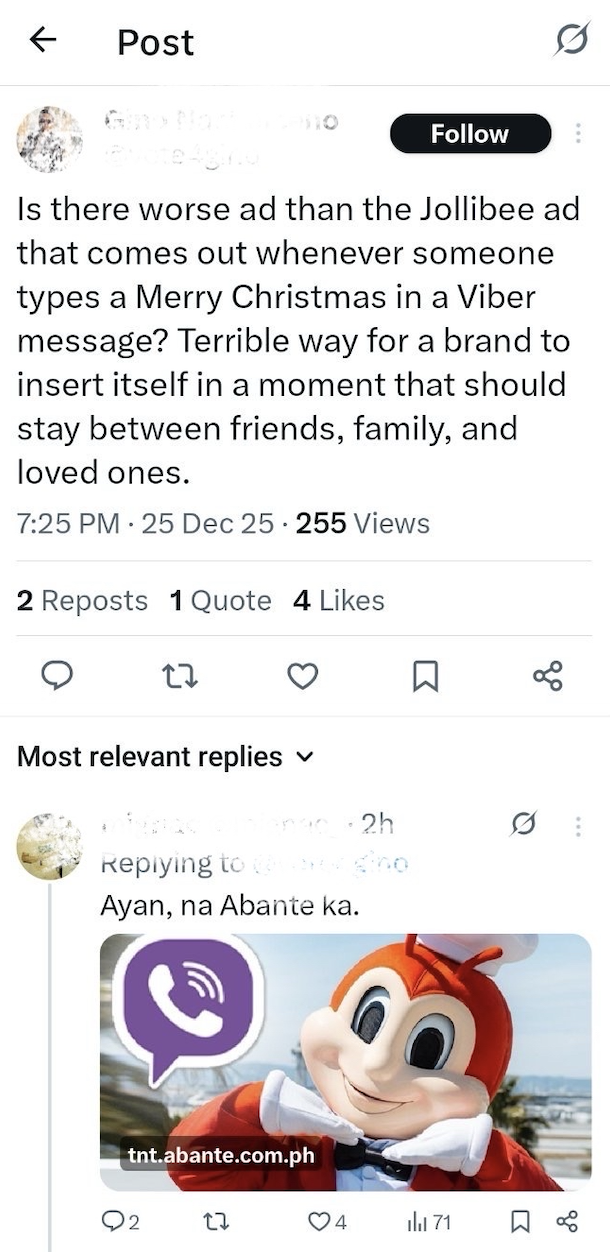This screenshot has width=610, height=1252.
Task: Bookmark the main post
Action: pos(425,677)
